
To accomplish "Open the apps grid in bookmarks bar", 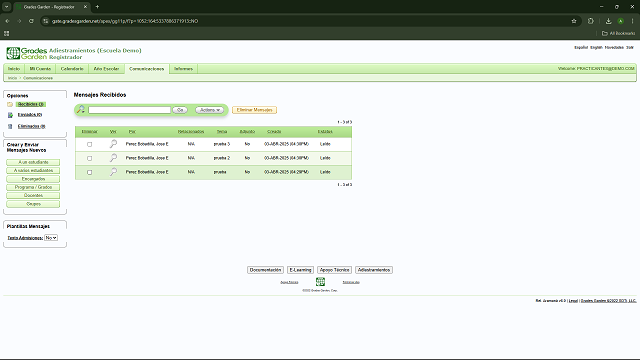I will [7, 33].
